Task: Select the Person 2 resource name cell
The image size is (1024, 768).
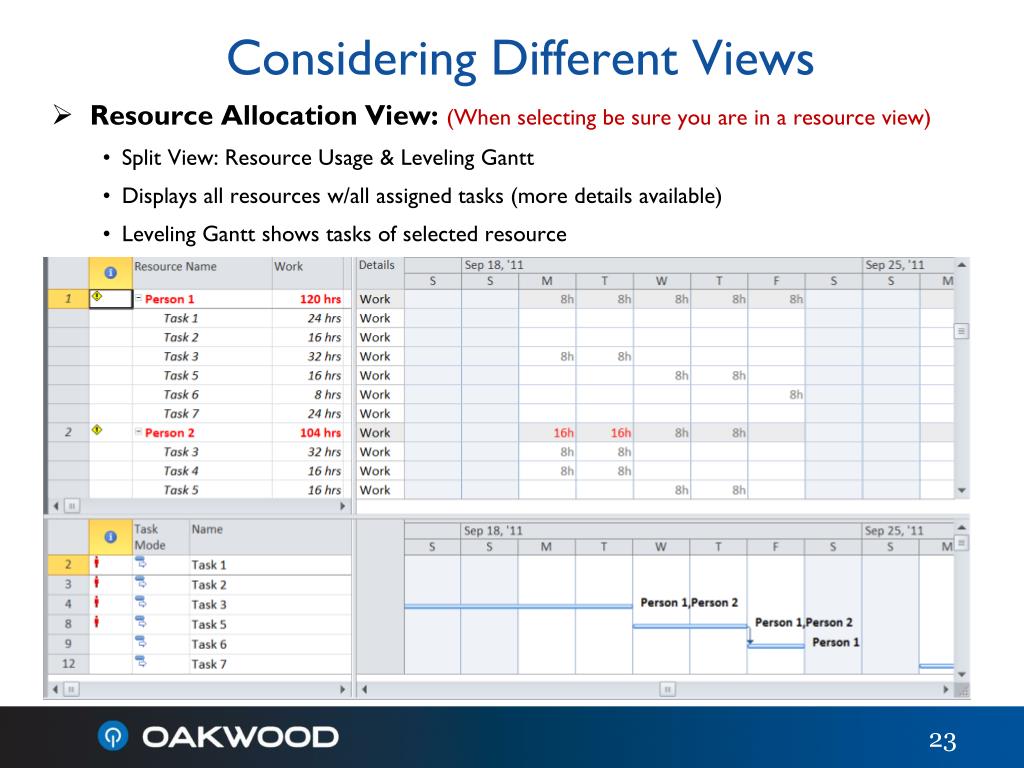Action: (202, 432)
